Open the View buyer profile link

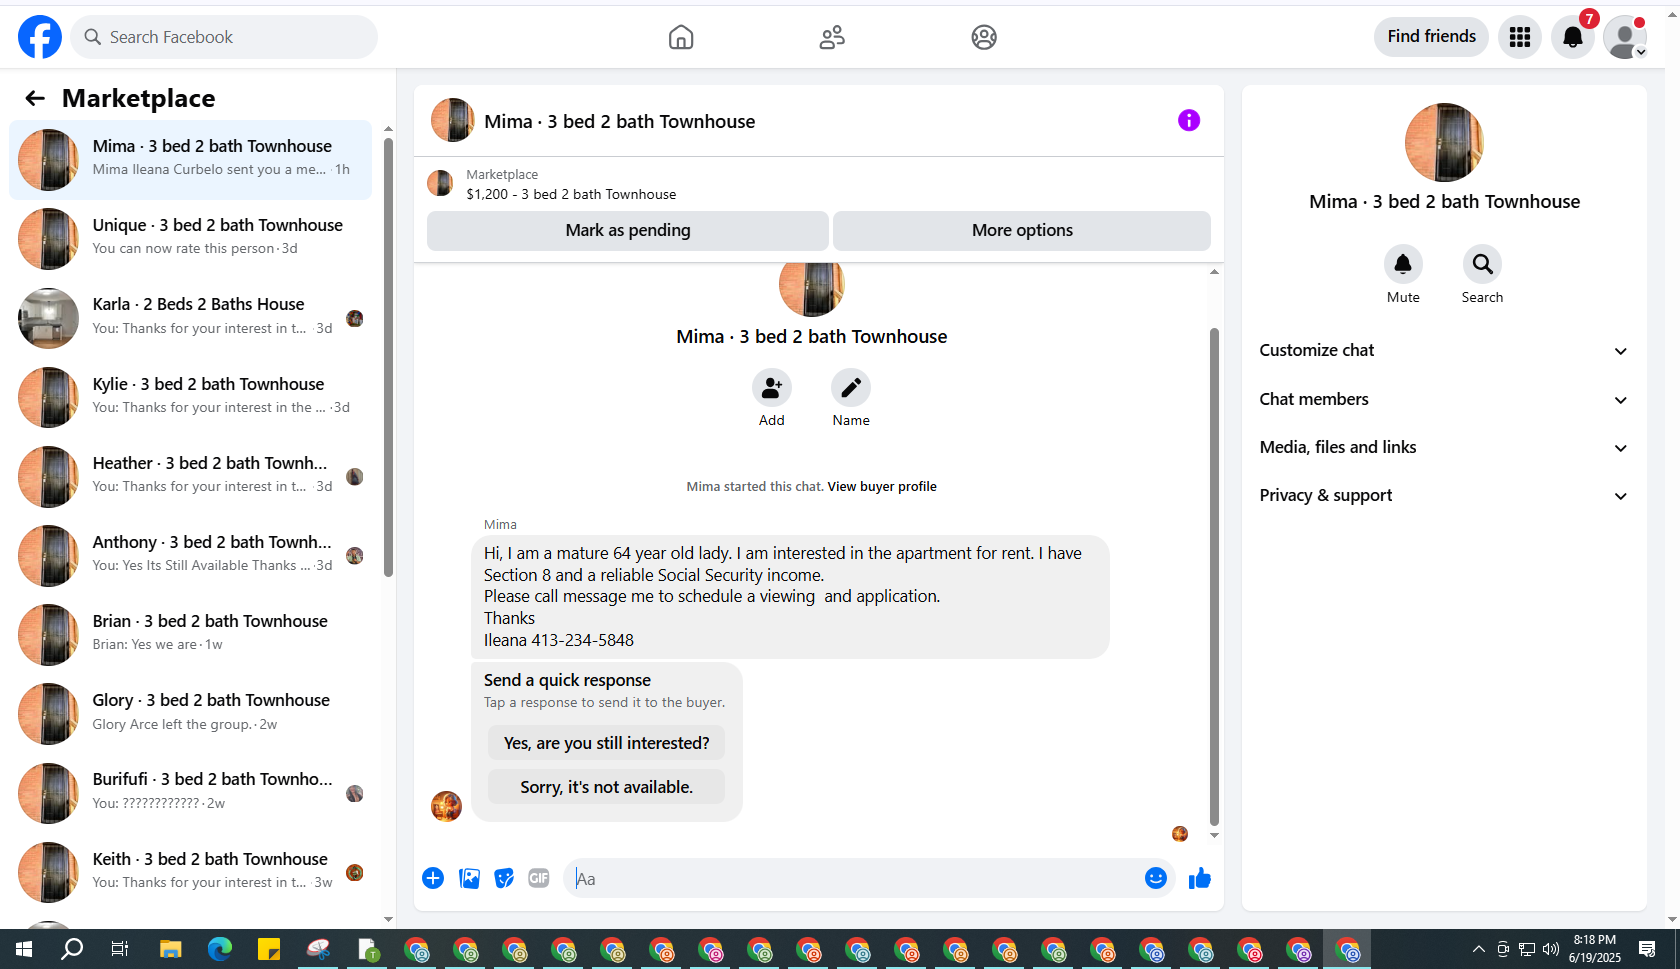[882, 487]
